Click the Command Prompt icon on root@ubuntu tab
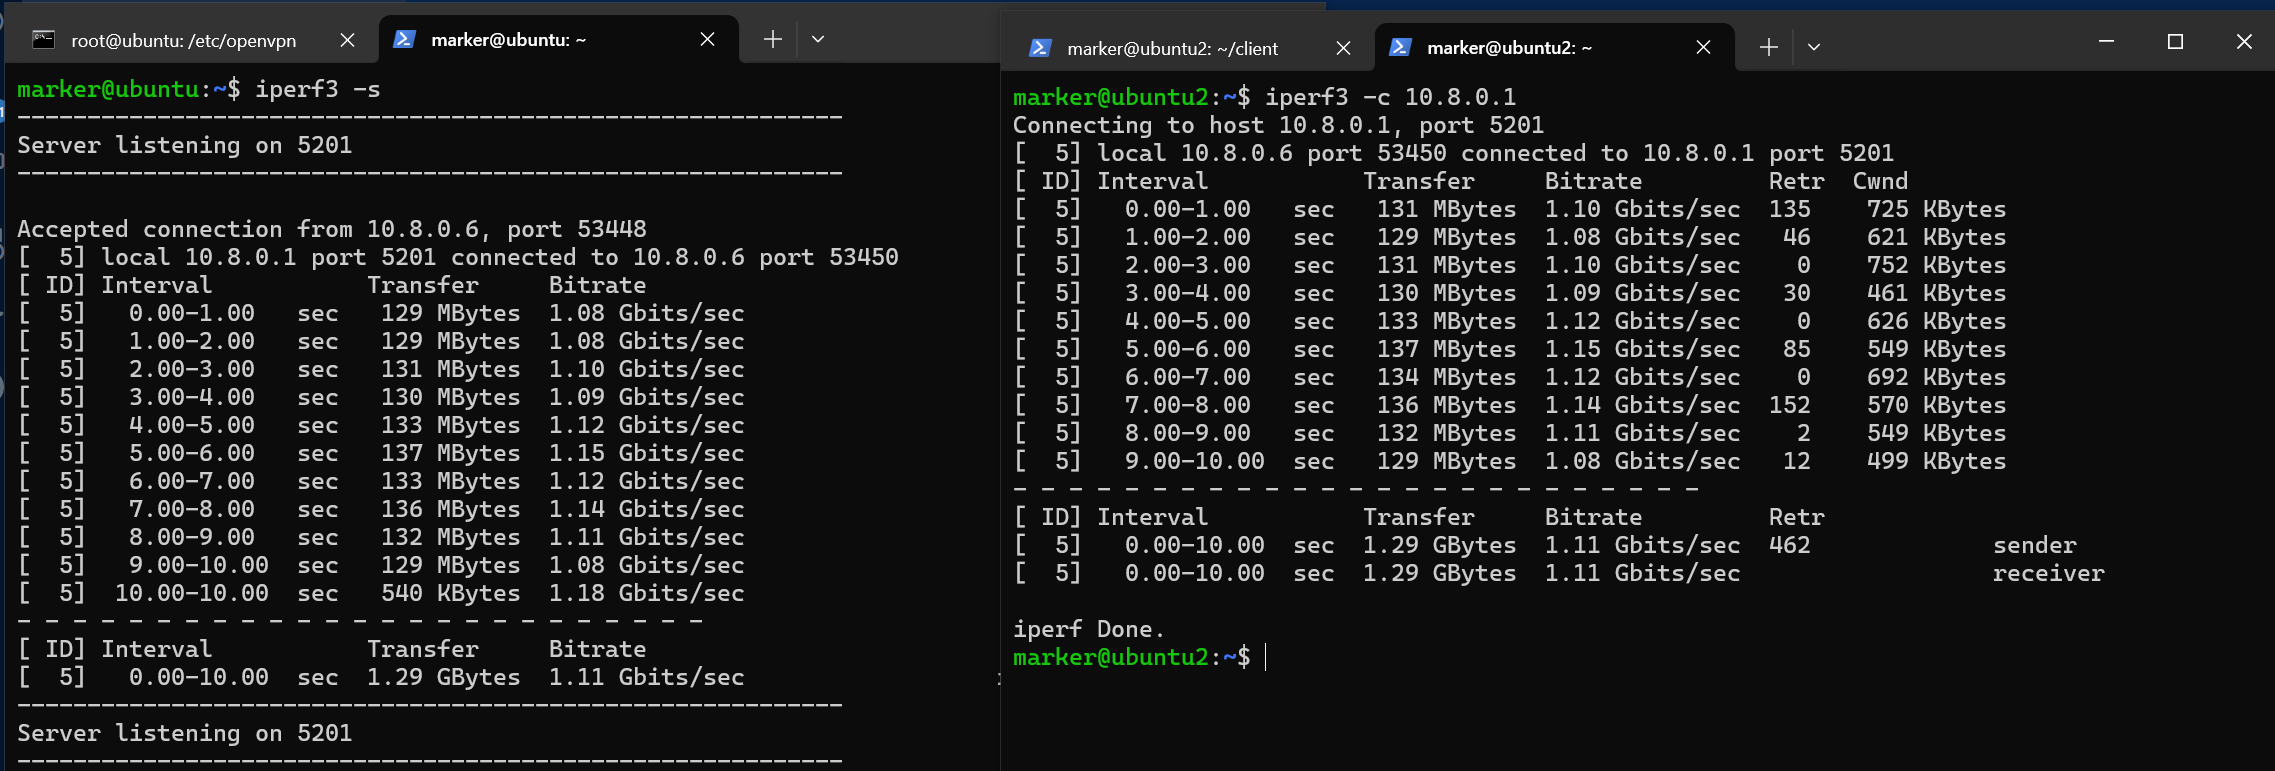The image size is (2275, 771). click(x=43, y=40)
